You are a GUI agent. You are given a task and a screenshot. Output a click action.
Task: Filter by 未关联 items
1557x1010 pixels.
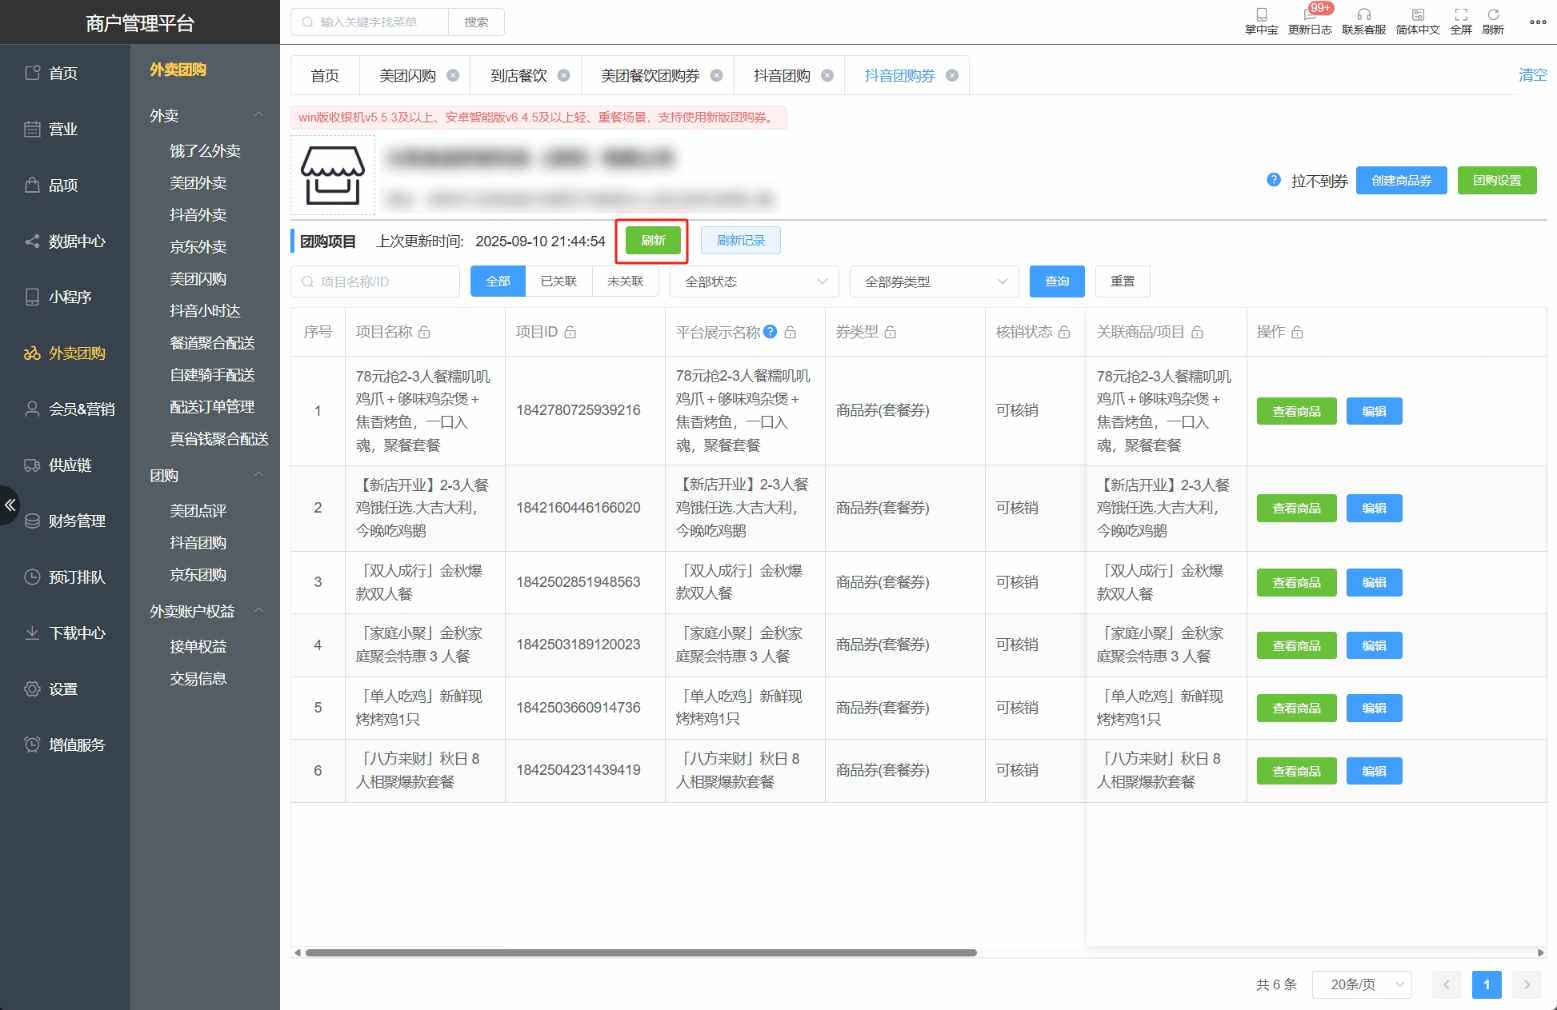tap(625, 282)
